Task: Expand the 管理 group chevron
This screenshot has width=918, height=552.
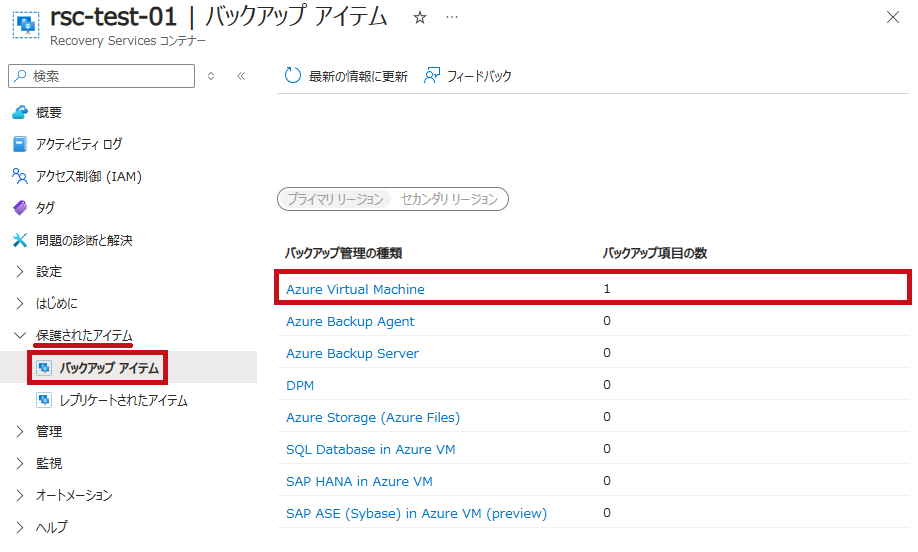Action: 20,431
